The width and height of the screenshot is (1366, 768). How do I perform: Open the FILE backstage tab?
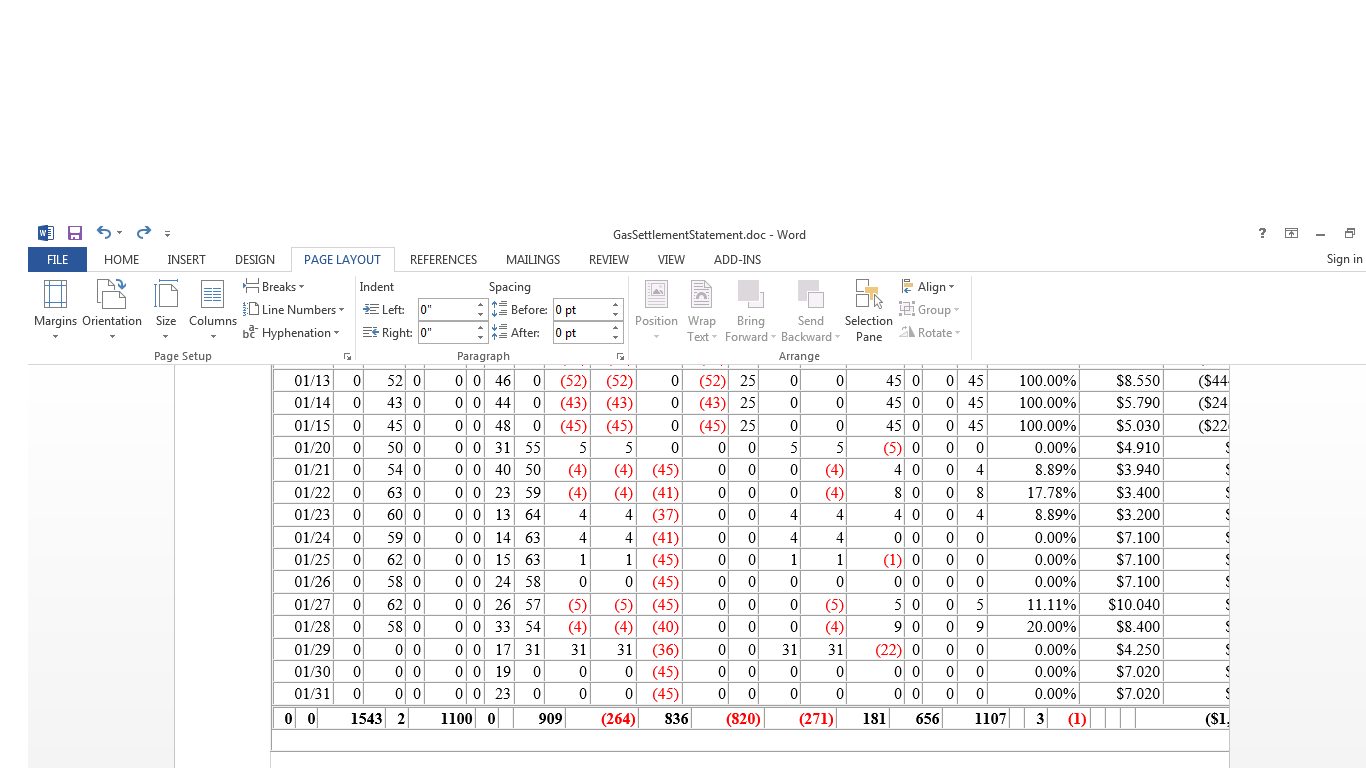[x=58, y=260]
